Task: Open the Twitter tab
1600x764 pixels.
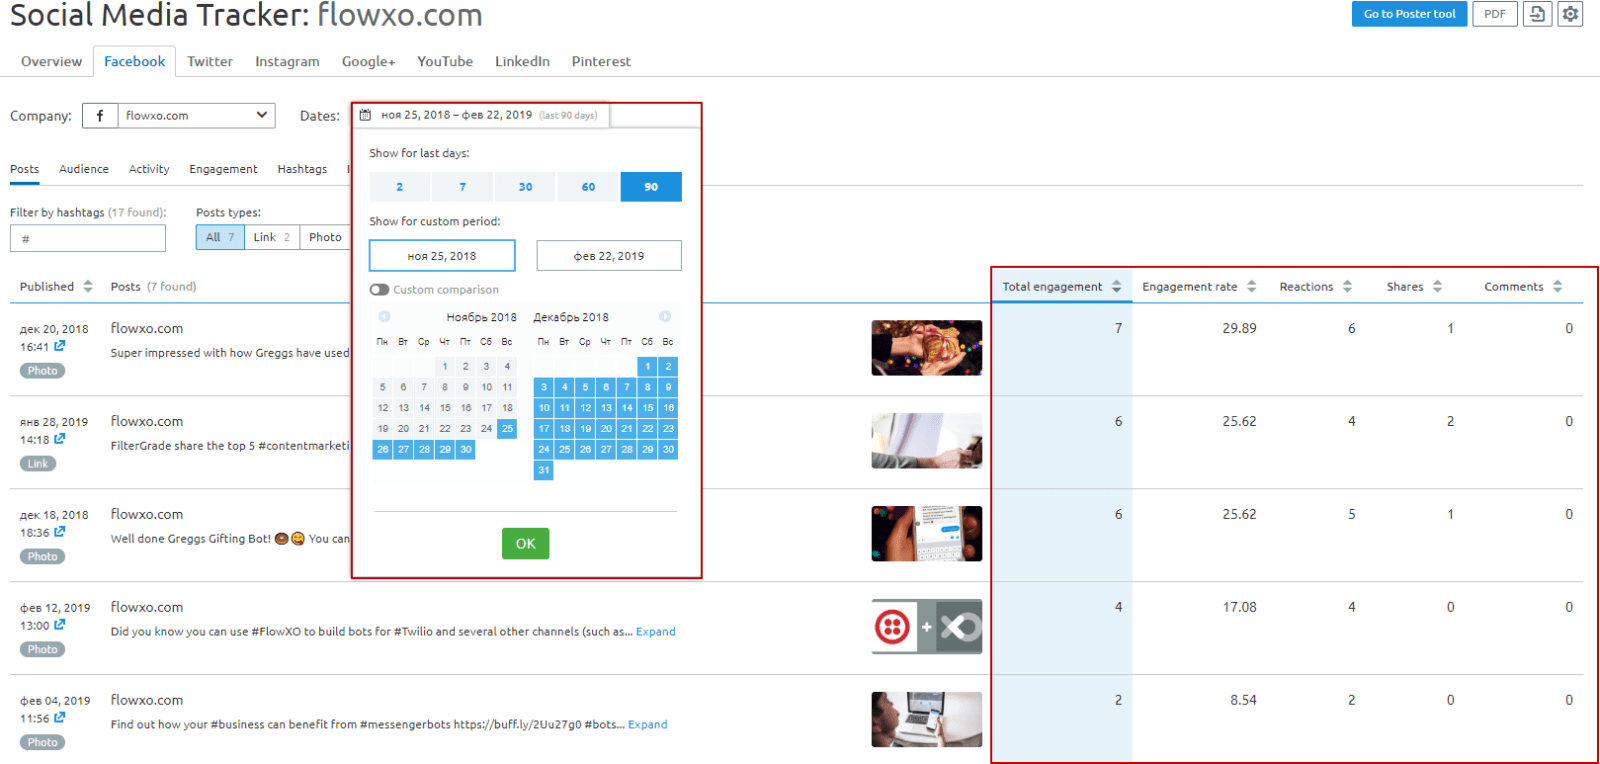Action: click(x=210, y=61)
